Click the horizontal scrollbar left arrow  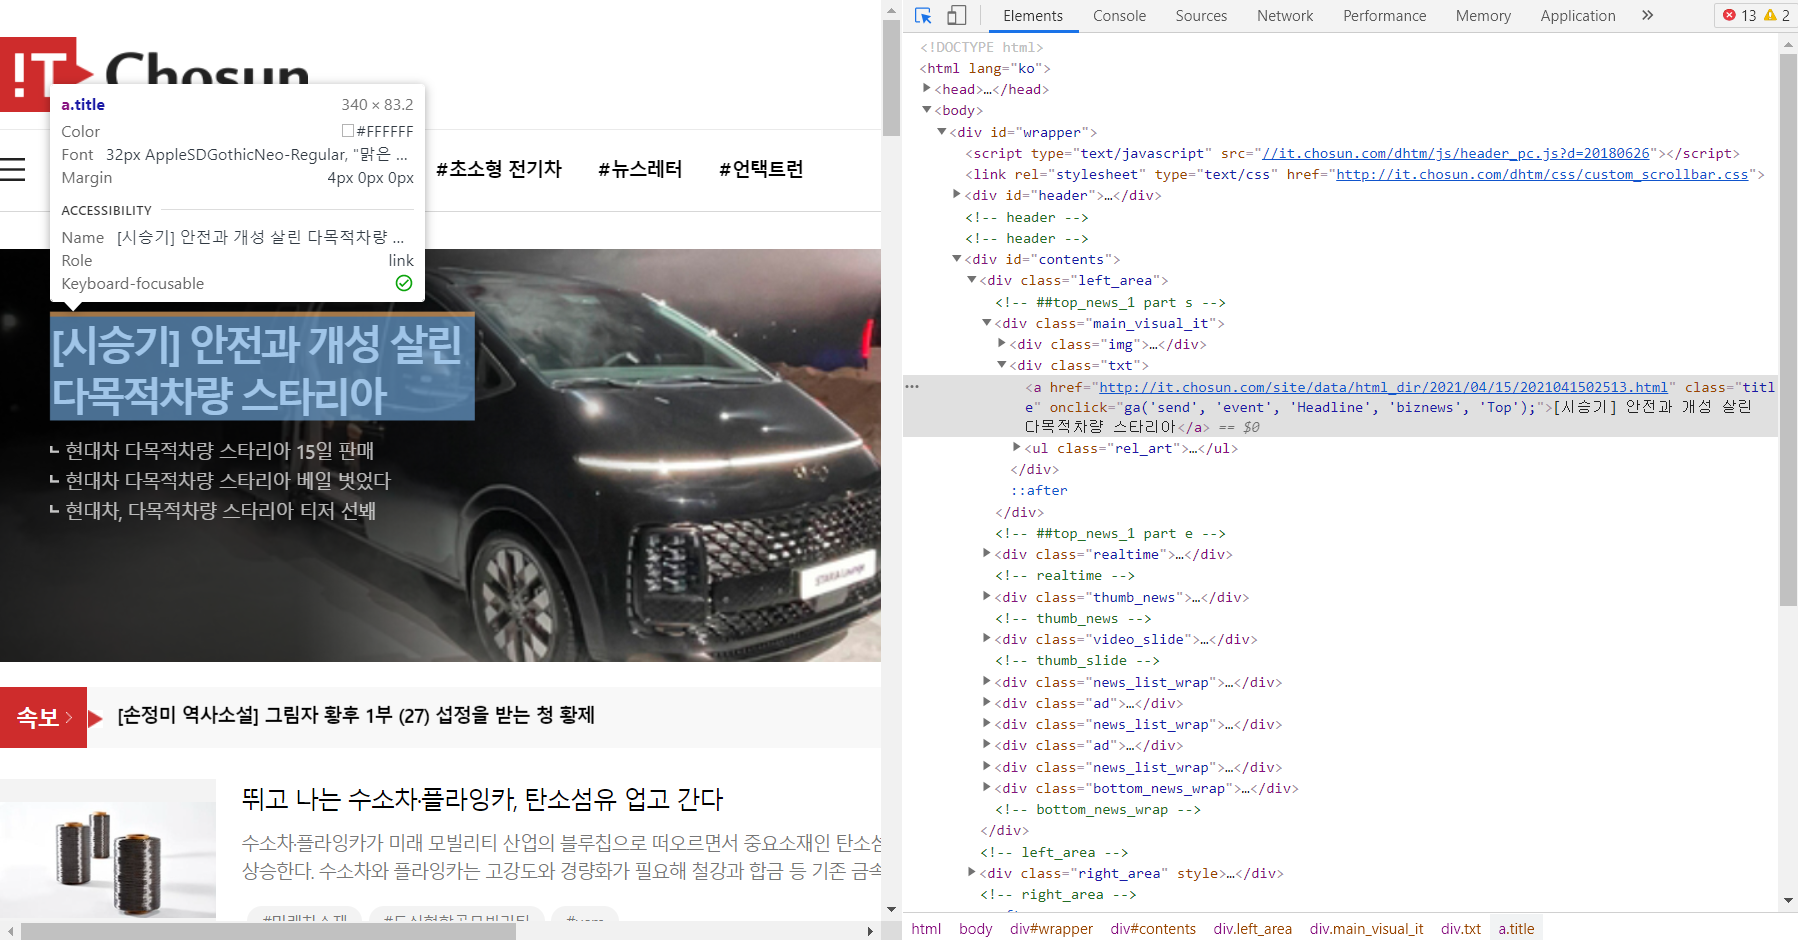(x=10, y=931)
